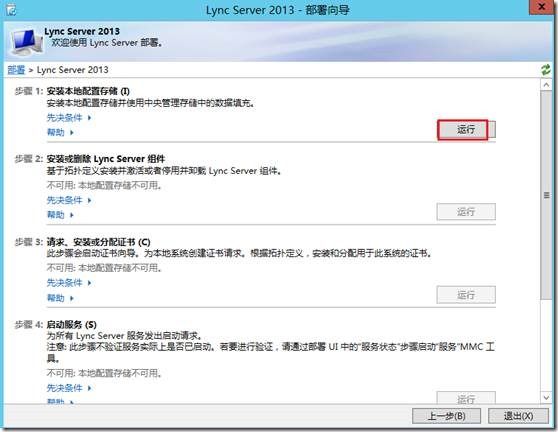This screenshot has height=432, width=558.
Task: Click the vertical scrollbar thumb
Action: pyautogui.click(x=546, y=195)
